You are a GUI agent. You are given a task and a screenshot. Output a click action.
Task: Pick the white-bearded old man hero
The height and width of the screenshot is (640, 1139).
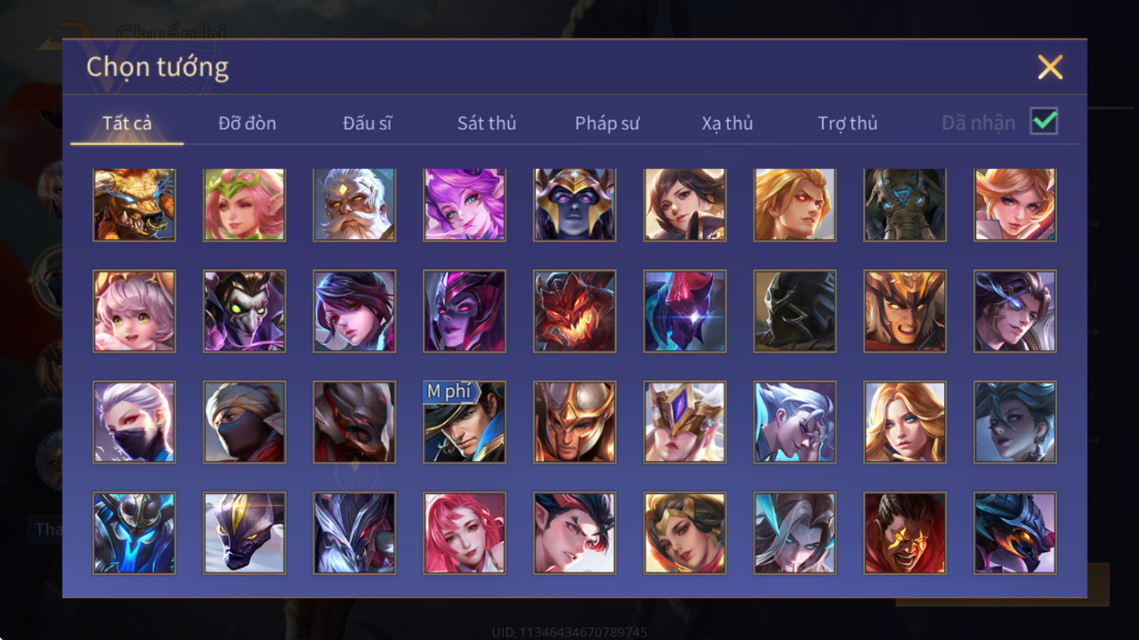(354, 205)
